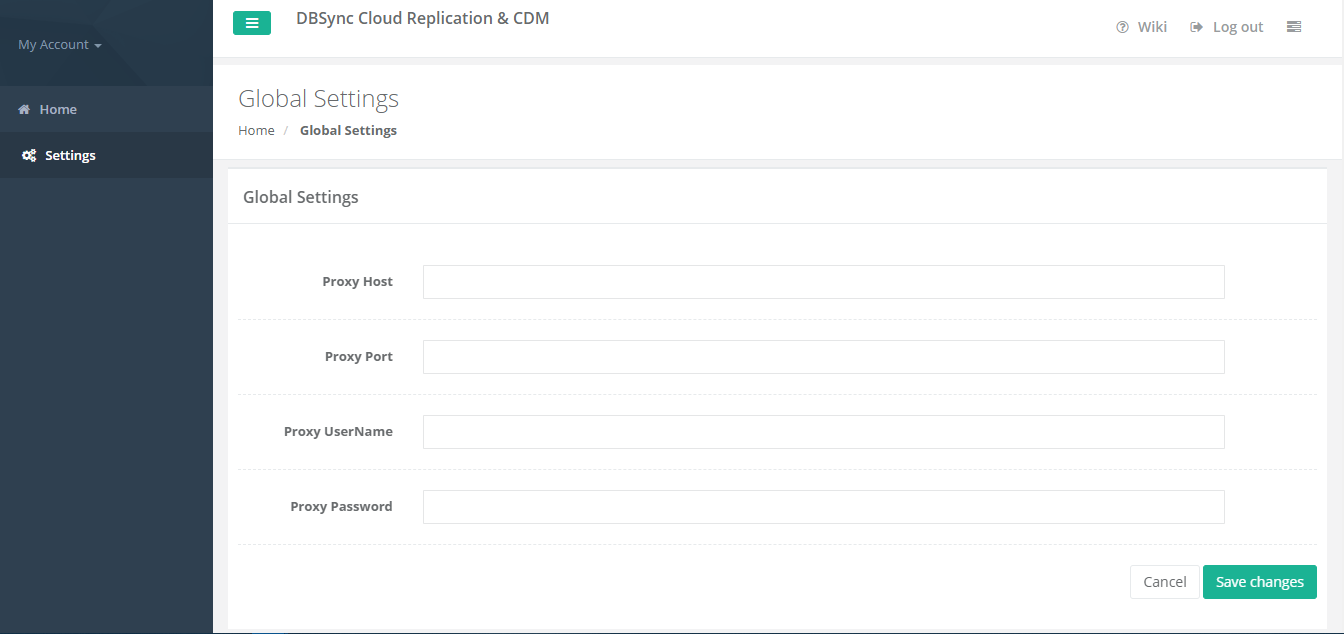
Task: Click the Global Settings breadcrumb text
Action: [x=348, y=131]
